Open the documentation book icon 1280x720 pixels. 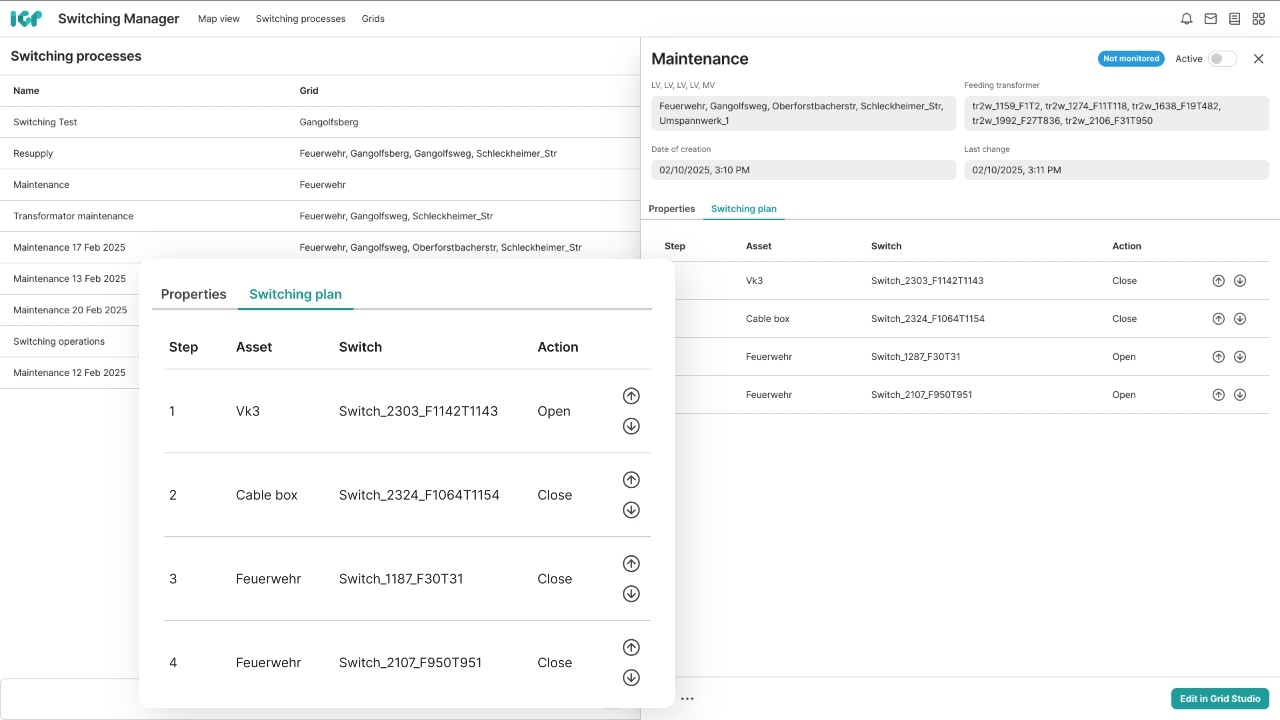1234,18
